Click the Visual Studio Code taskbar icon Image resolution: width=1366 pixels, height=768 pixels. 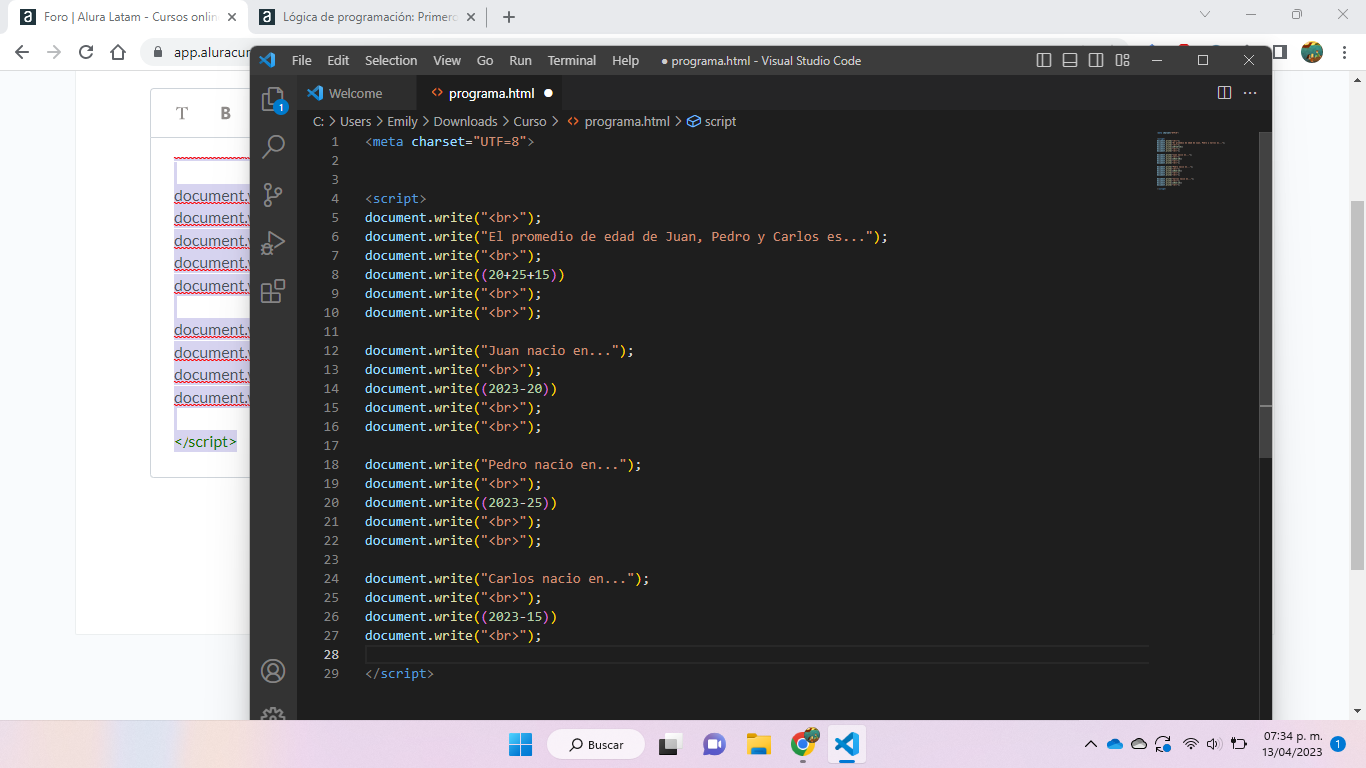847,744
